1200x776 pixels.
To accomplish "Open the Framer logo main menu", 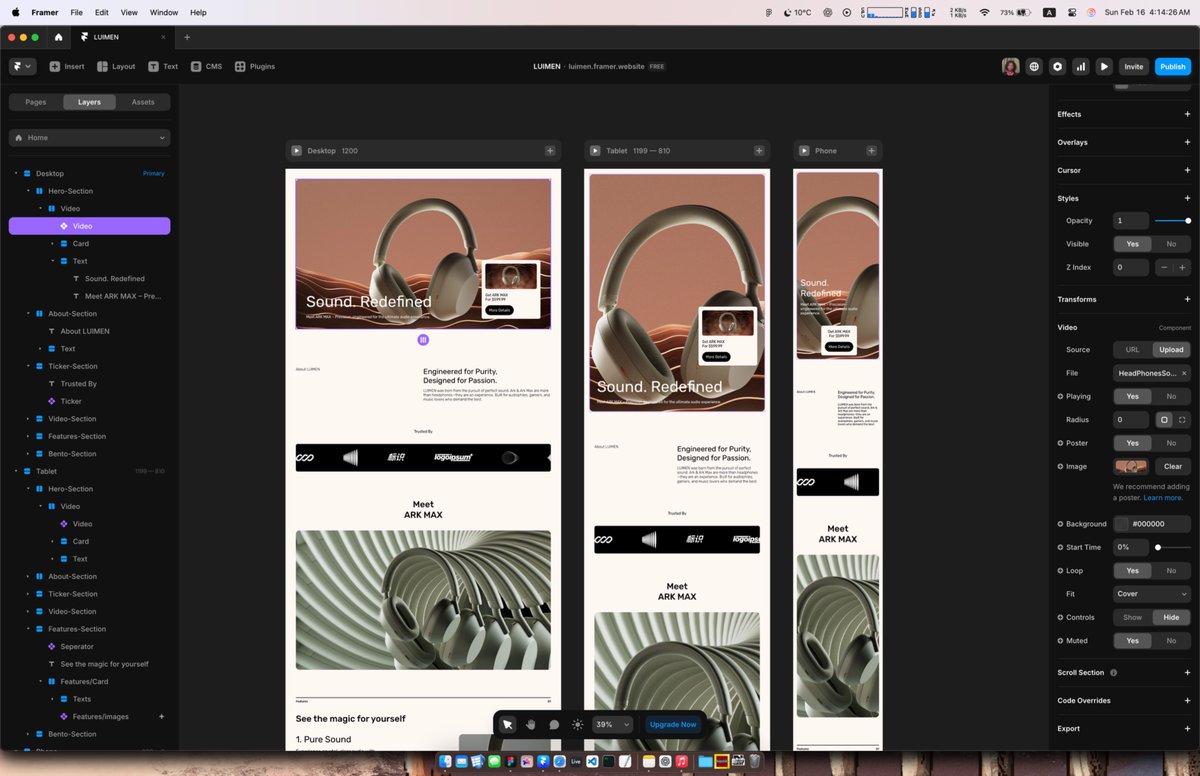I will tap(22, 66).
